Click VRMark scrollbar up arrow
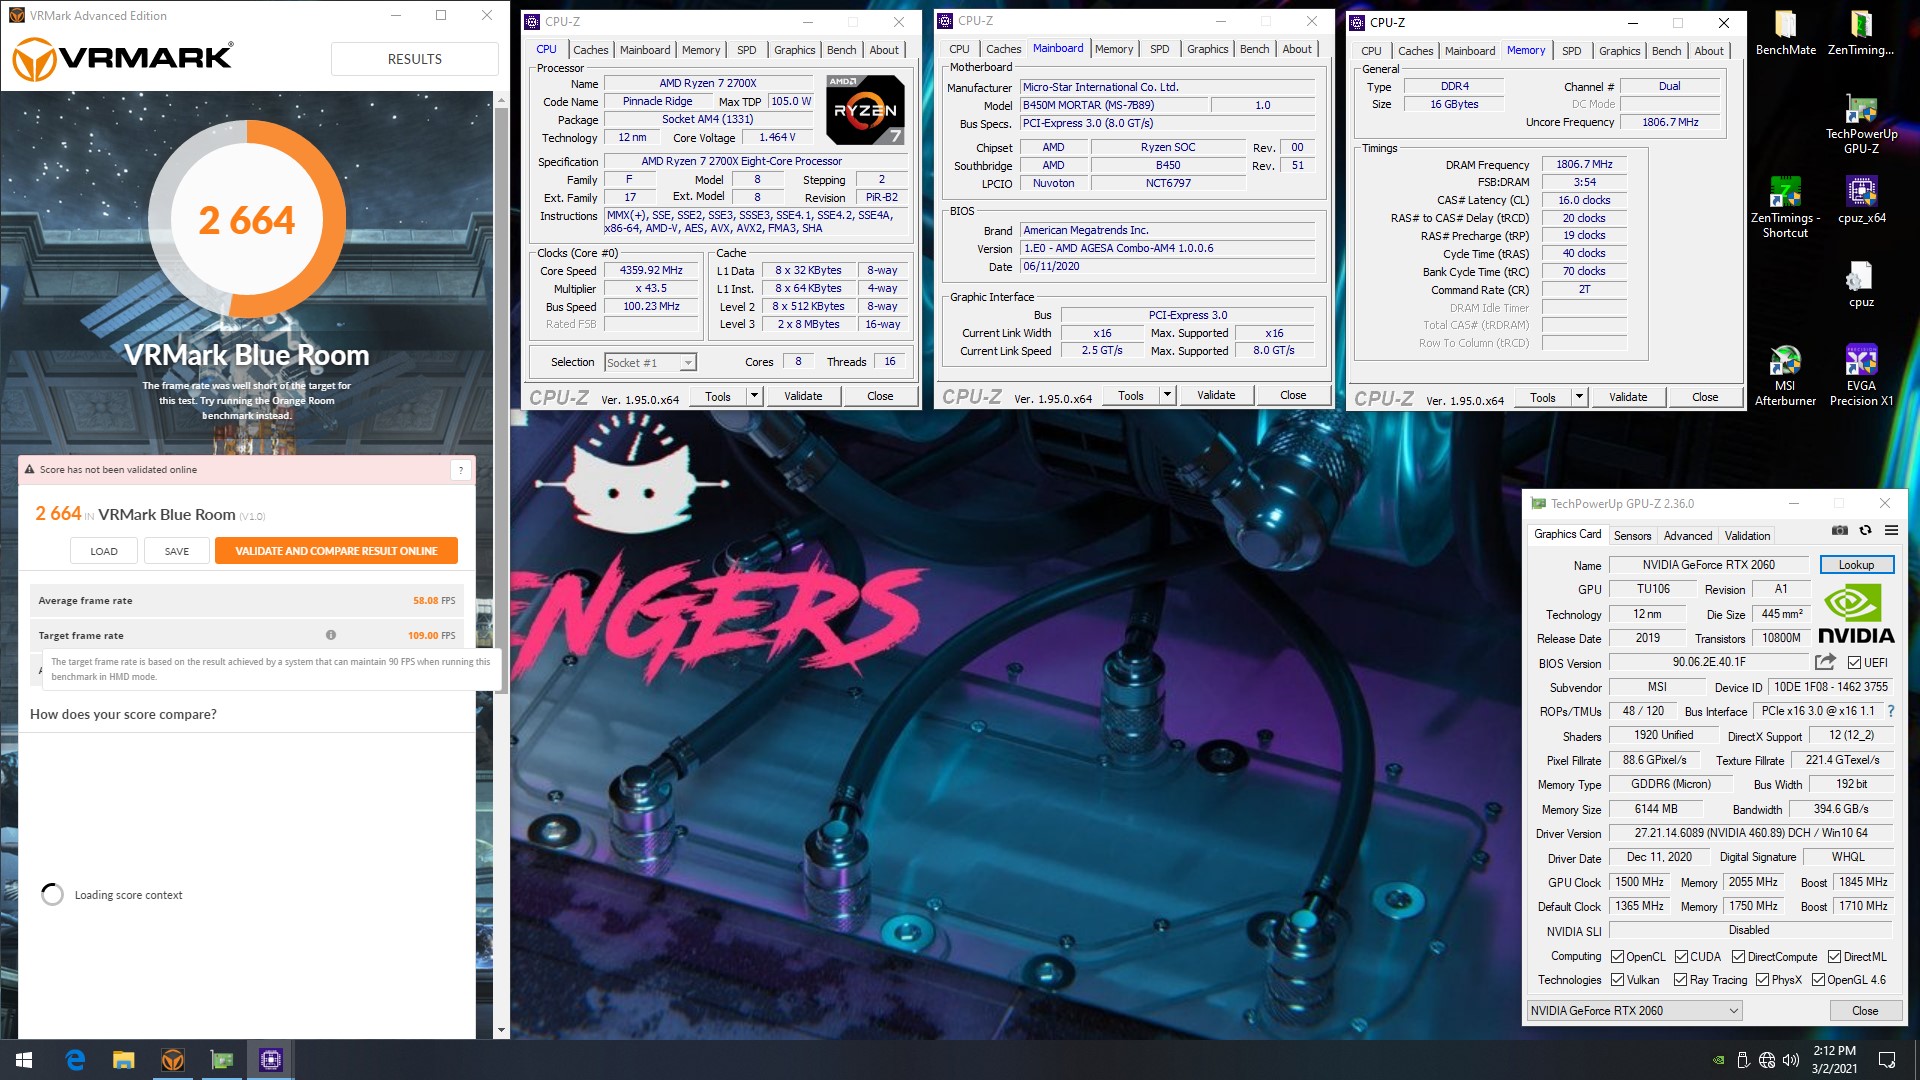Screen dimensions: 1920x1080 pos(501,99)
